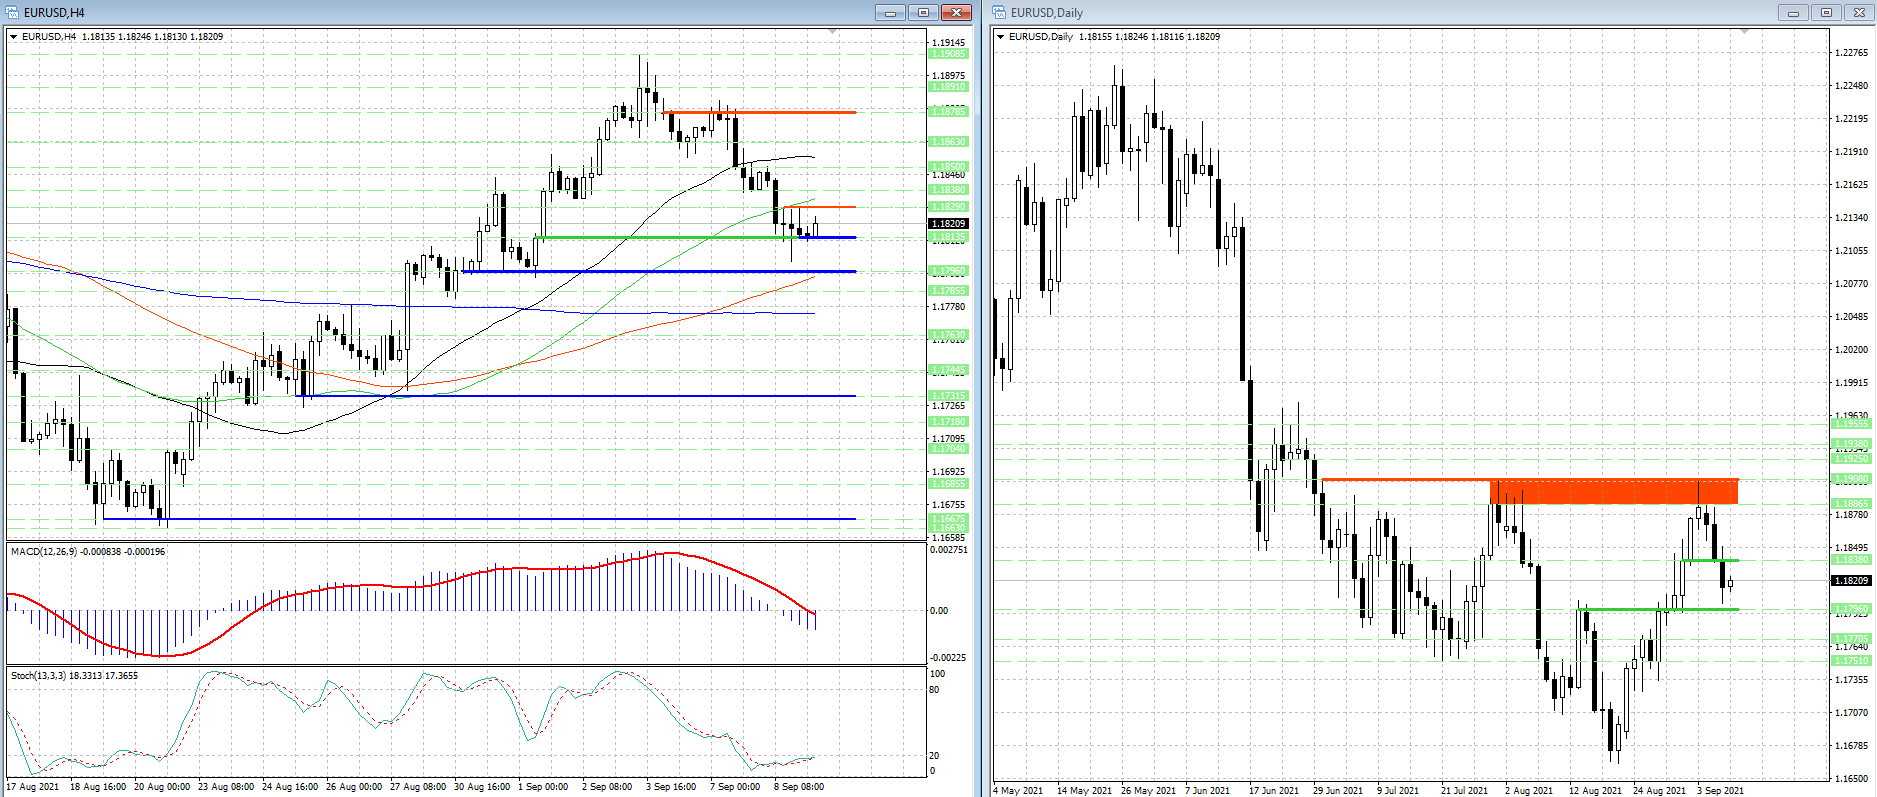Click the 80 level on Stochastic scale
Viewport: 1877px width, 797px height.
[935, 690]
